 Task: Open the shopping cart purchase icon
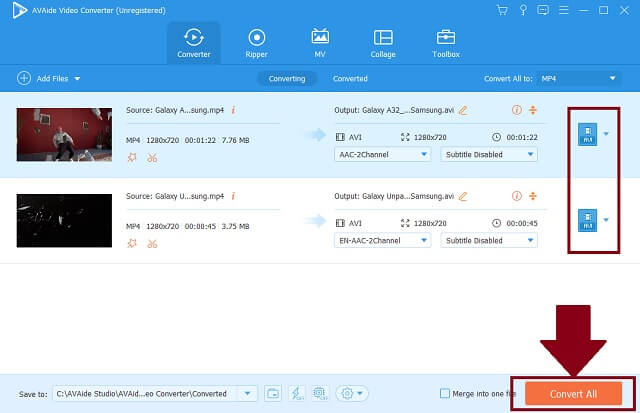pyautogui.click(x=502, y=10)
